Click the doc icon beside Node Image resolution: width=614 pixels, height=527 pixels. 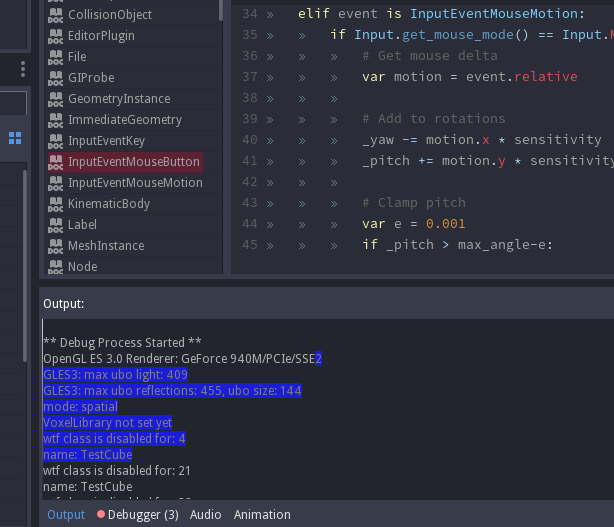click(55, 267)
